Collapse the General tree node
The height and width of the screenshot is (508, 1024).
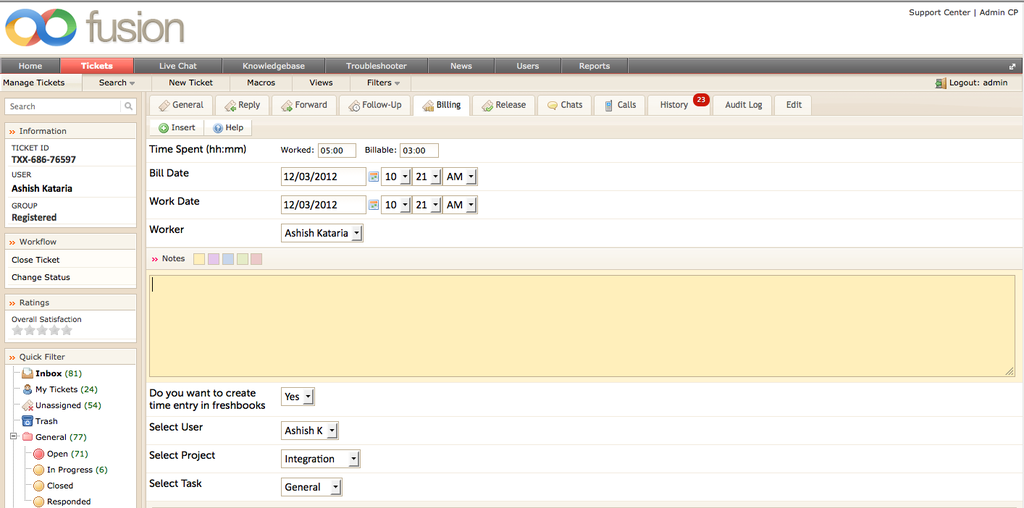(x=14, y=437)
